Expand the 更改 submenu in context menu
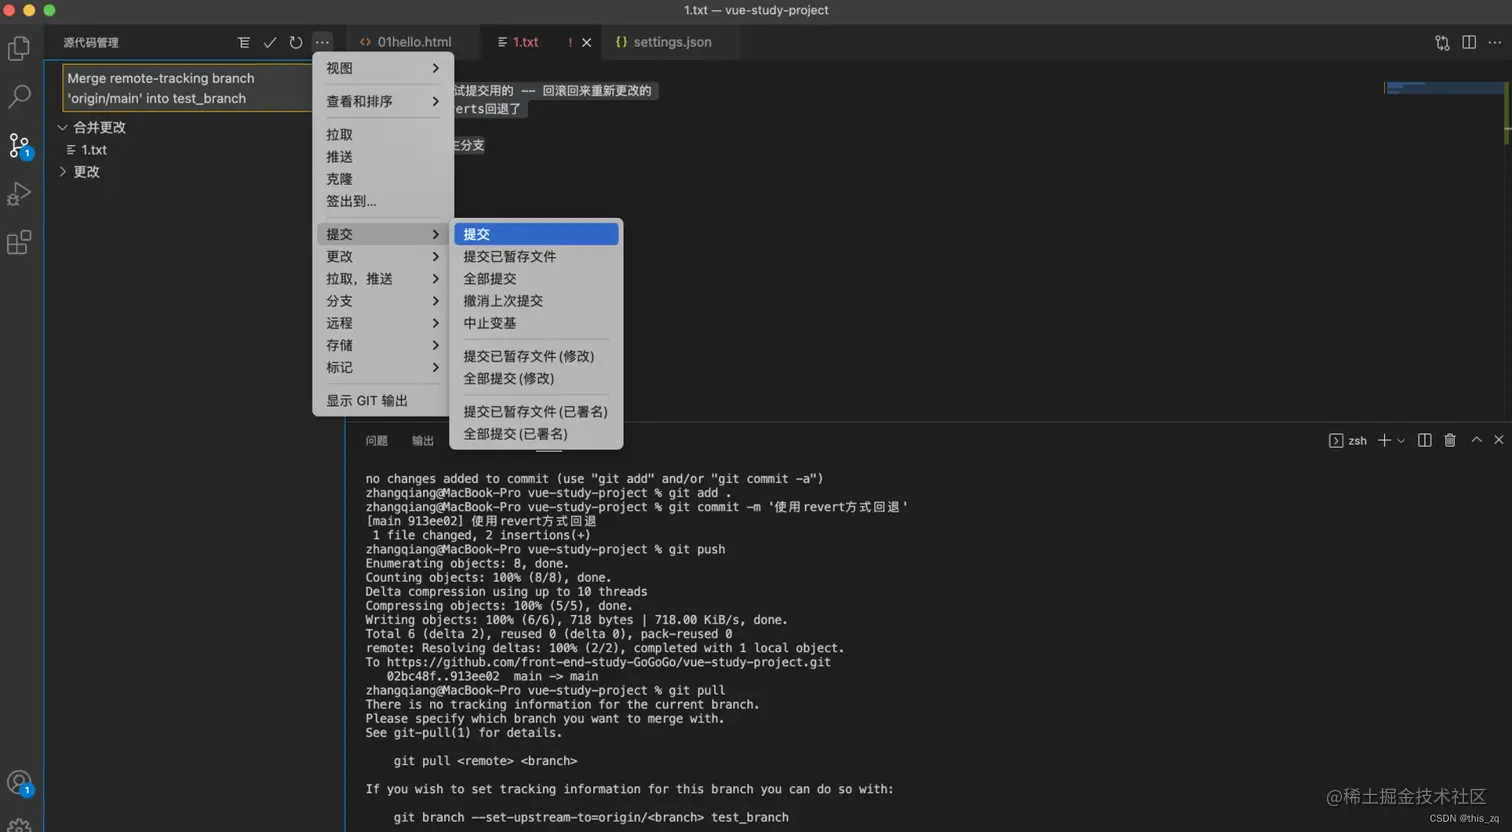This screenshot has width=1512, height=832. coord(383,256)
